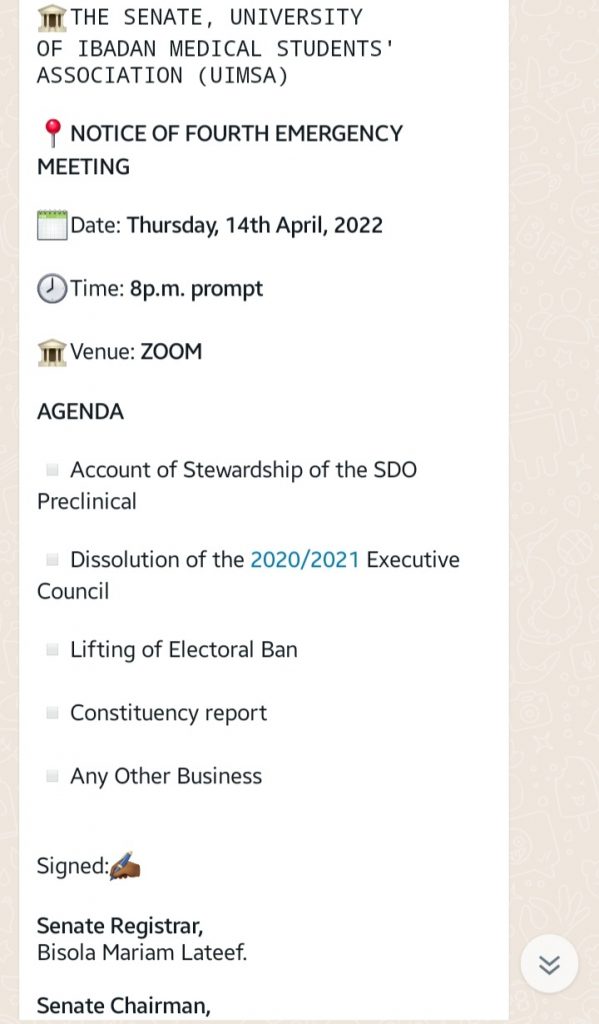Screen dimensions: 599x1024
Task: Open the 2020/2021 blue link
Action: [x=305, y=560]
